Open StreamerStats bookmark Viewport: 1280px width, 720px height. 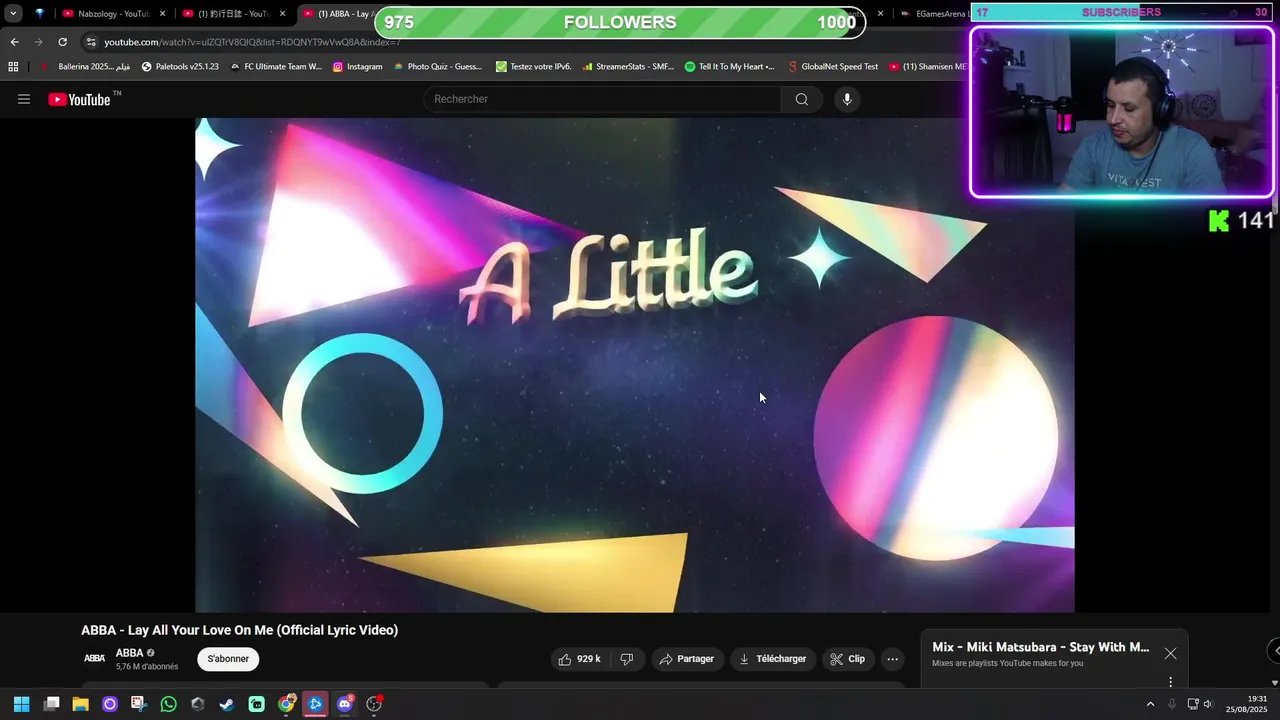[628, 67]
